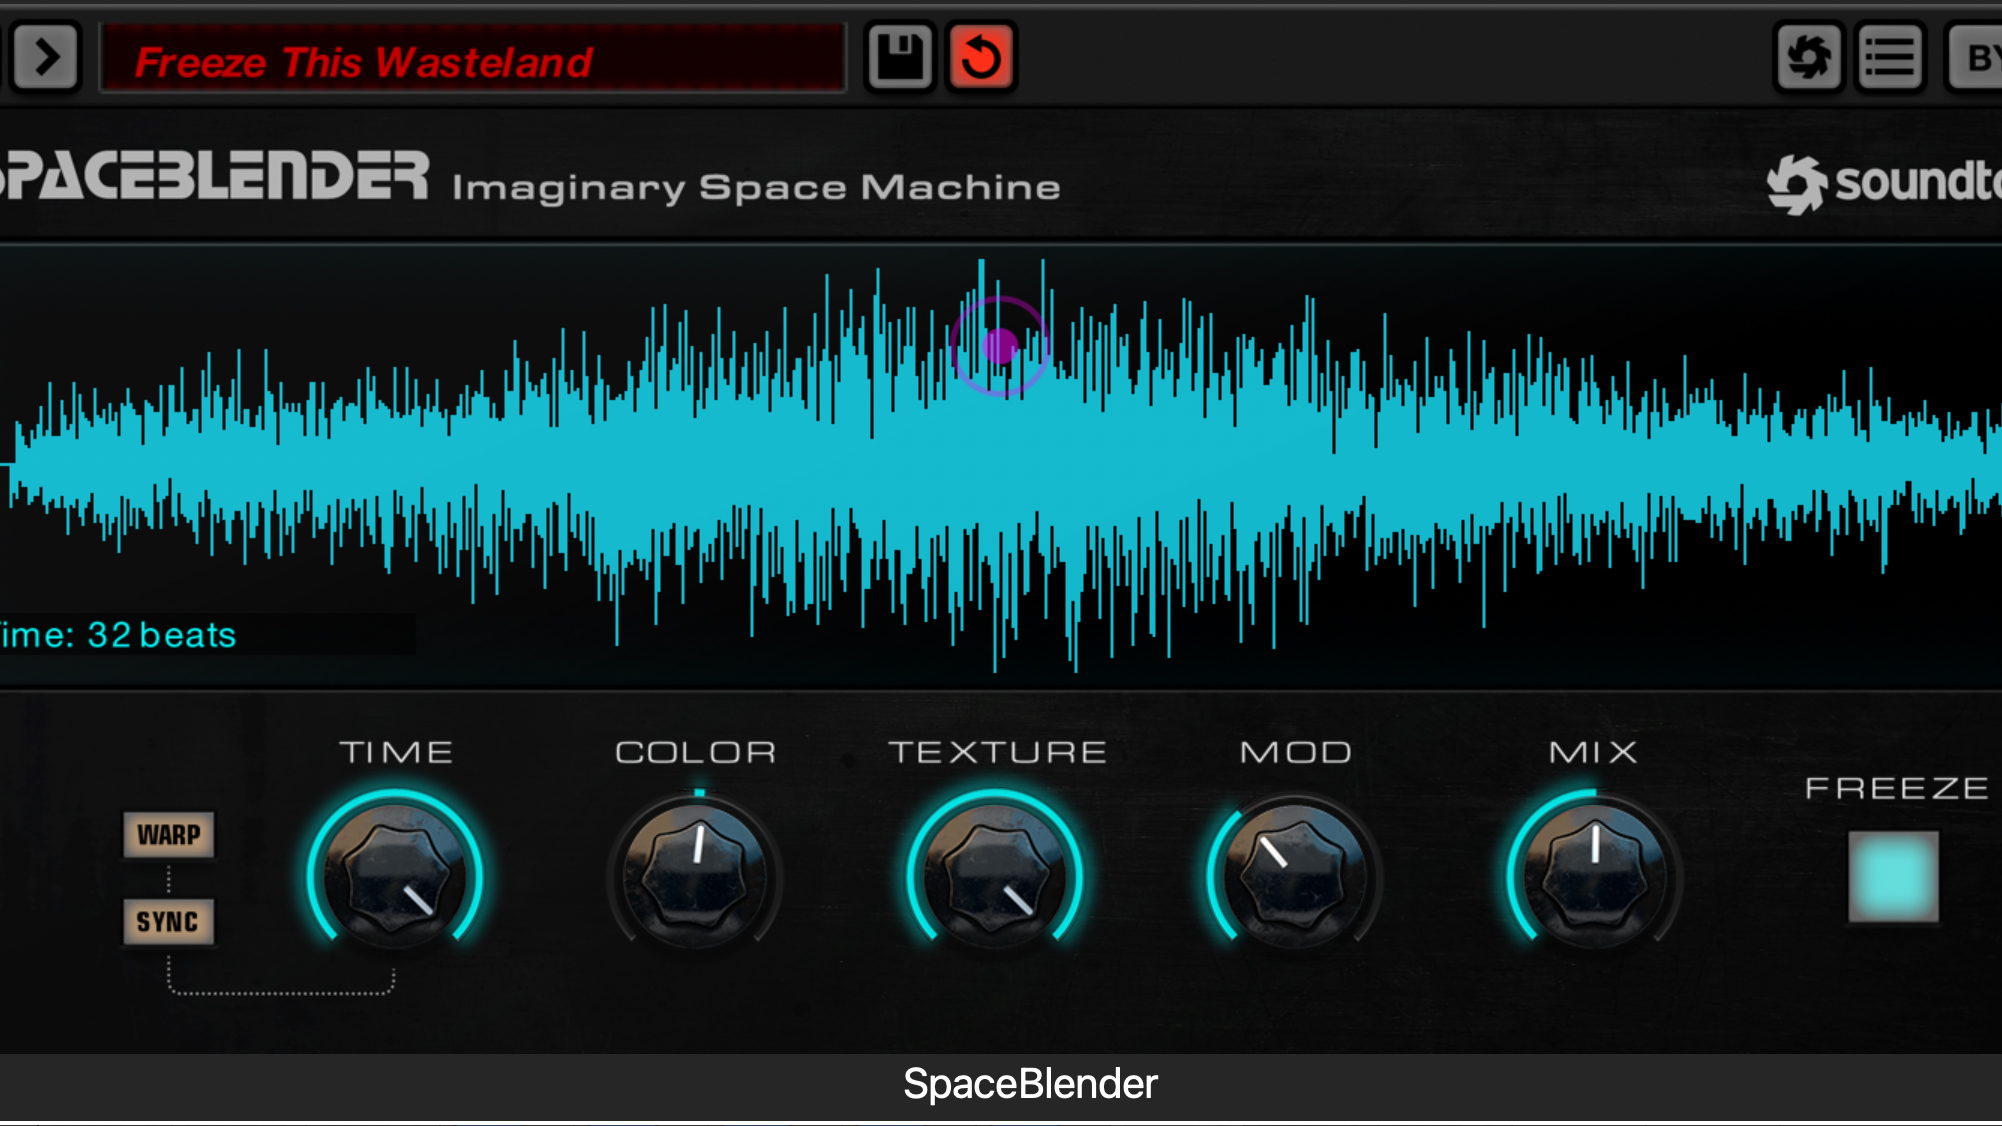Click the MIX knob
Viewport: 2002px width, 1126px height.
1595,875
